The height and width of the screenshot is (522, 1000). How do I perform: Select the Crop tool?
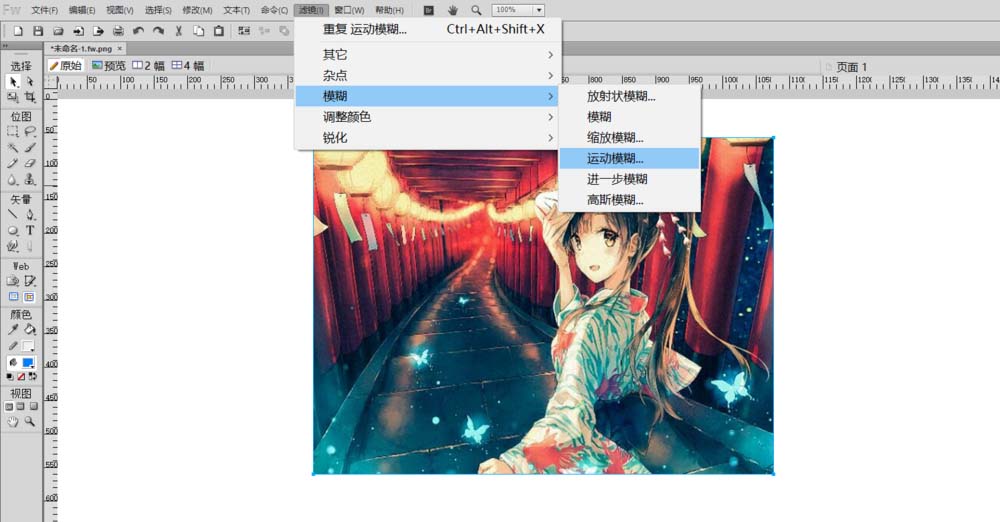click(29, 98)
